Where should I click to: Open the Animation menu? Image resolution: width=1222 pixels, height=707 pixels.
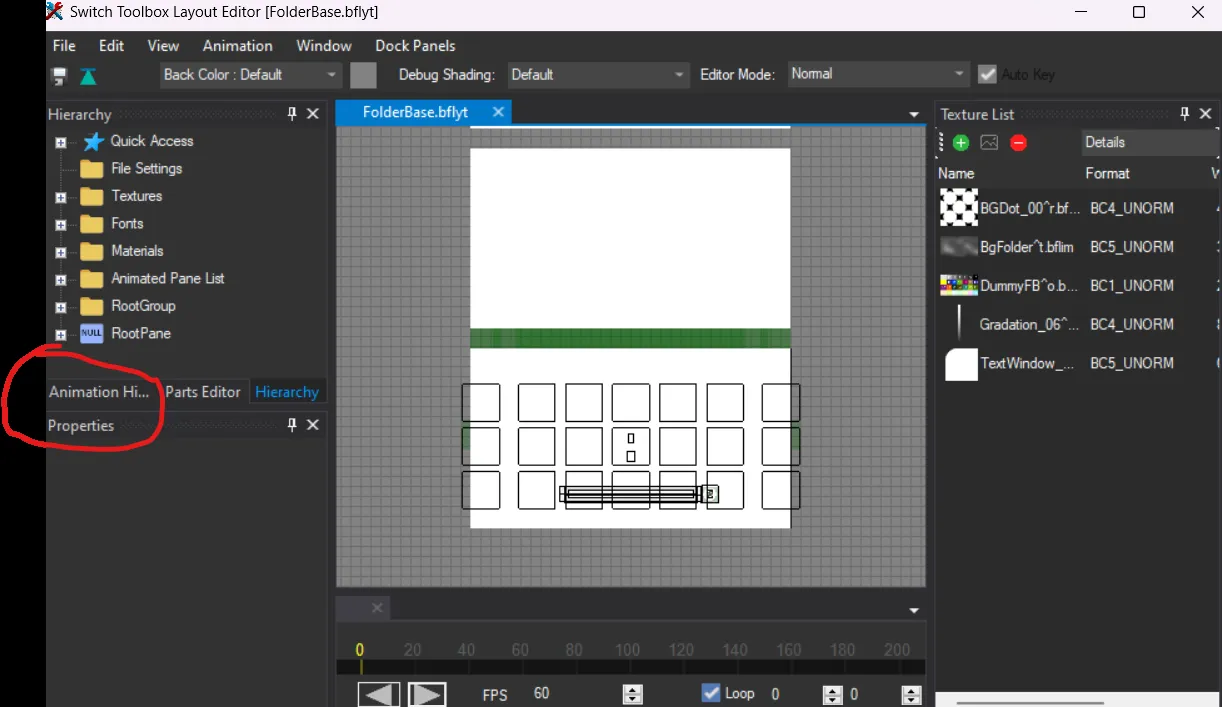tap(237, 46)
